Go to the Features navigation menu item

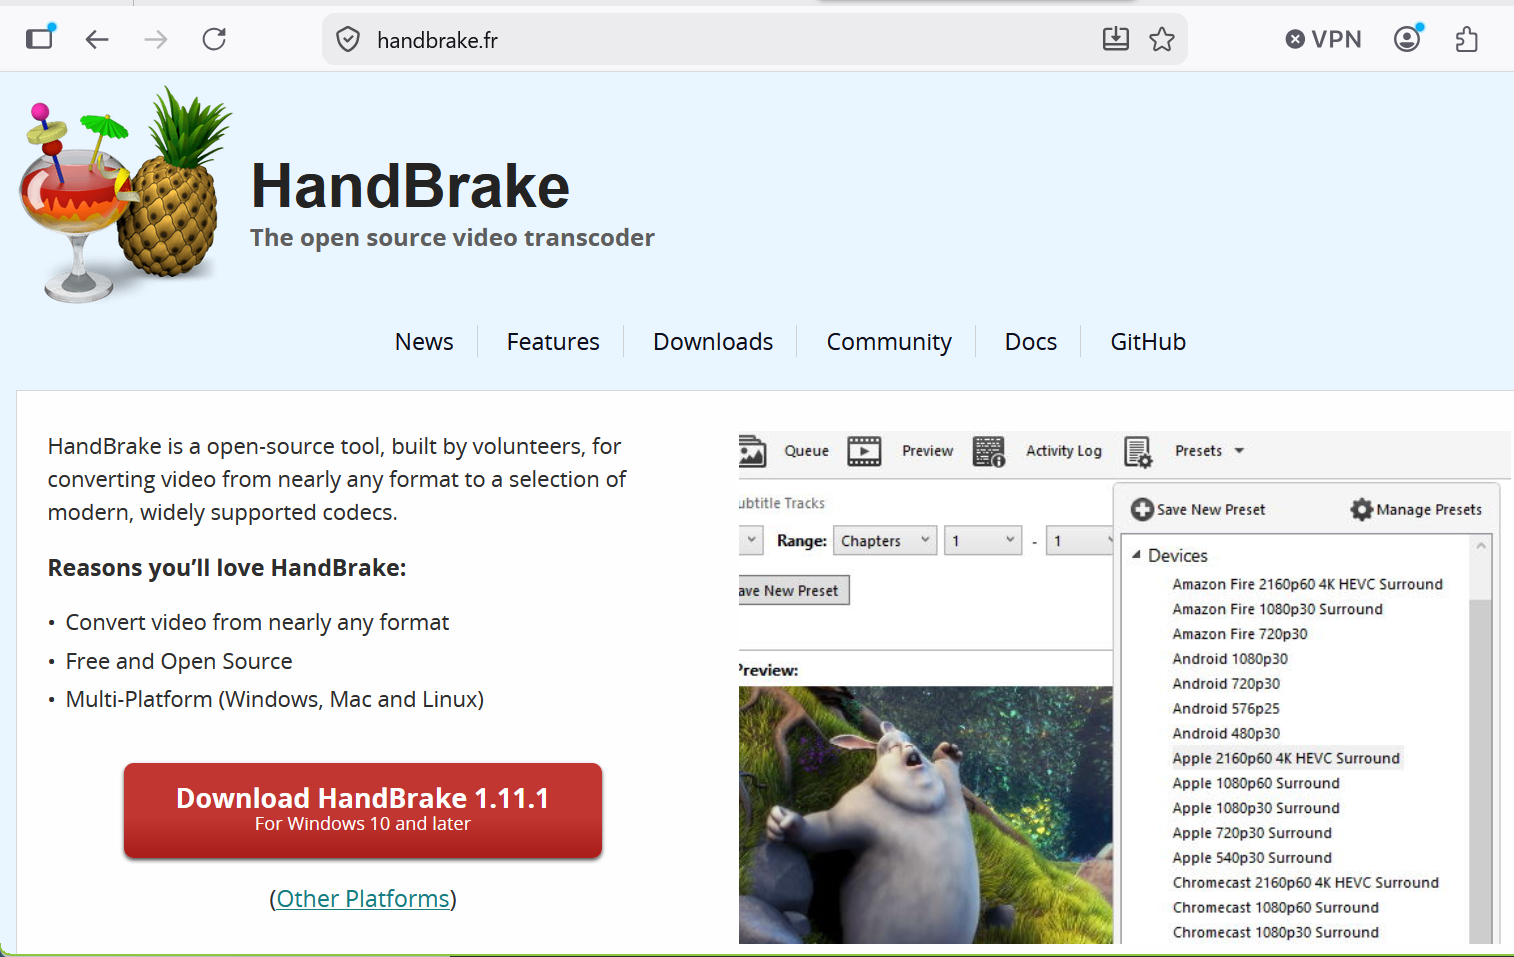point(552,342)
